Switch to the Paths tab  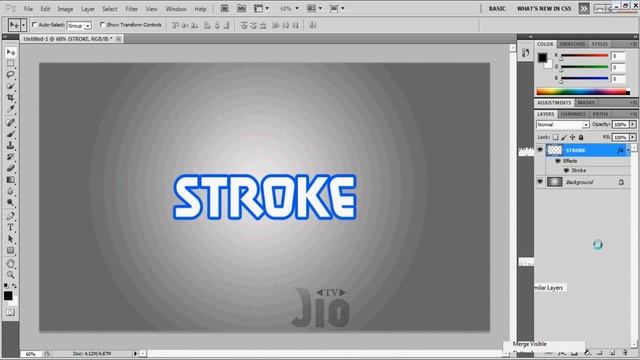(600, 114)
